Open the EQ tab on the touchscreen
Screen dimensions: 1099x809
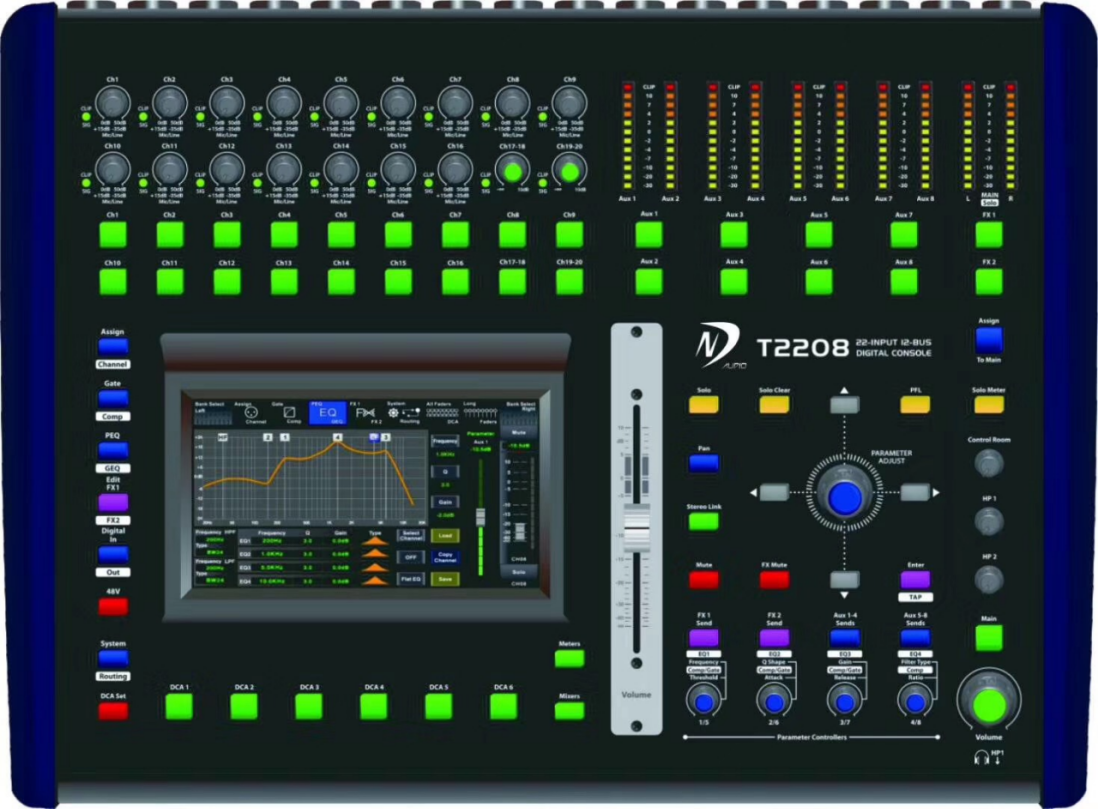coord(327,413)
